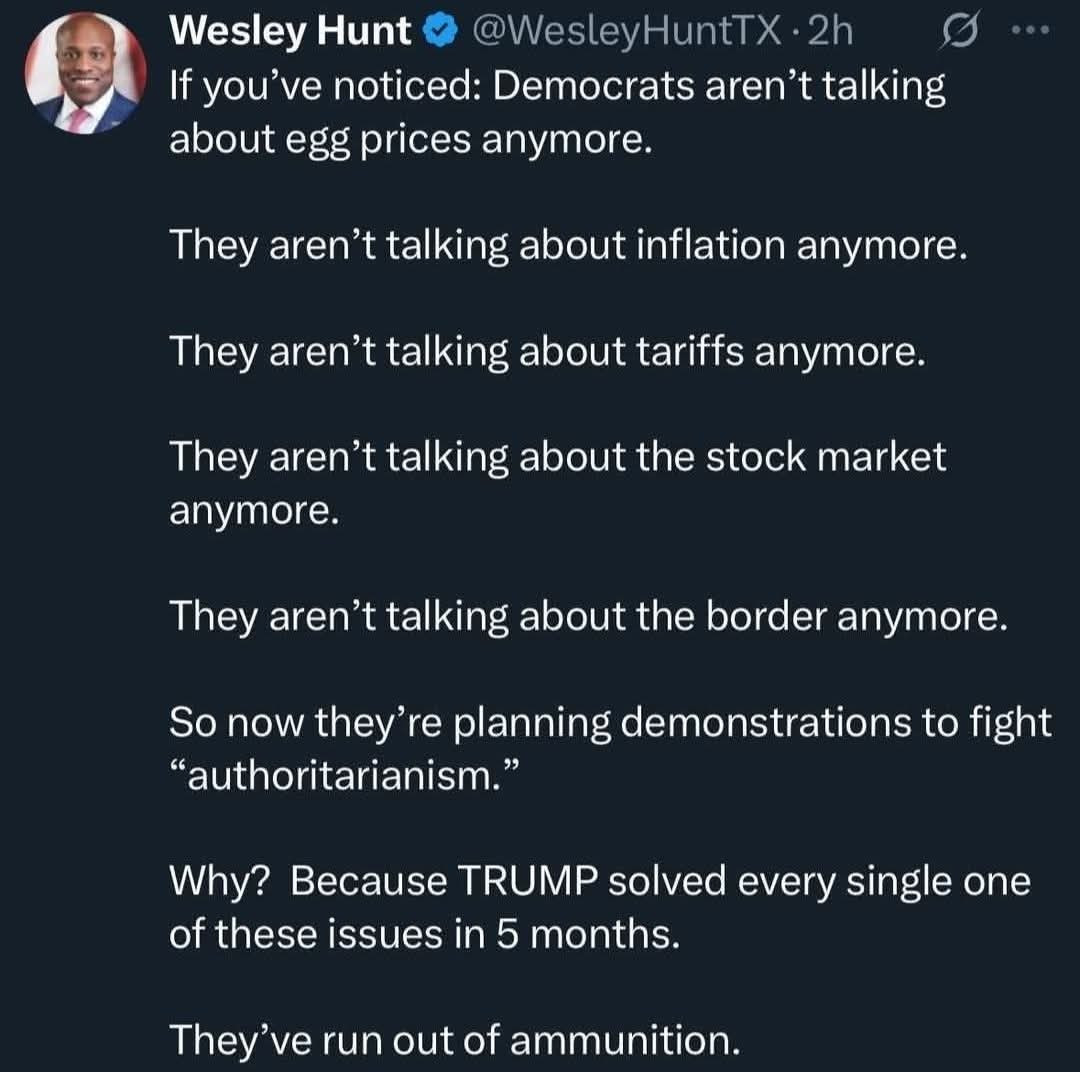
Task: Click the first paragraph about egg prices
Action: tap(556, 113)
